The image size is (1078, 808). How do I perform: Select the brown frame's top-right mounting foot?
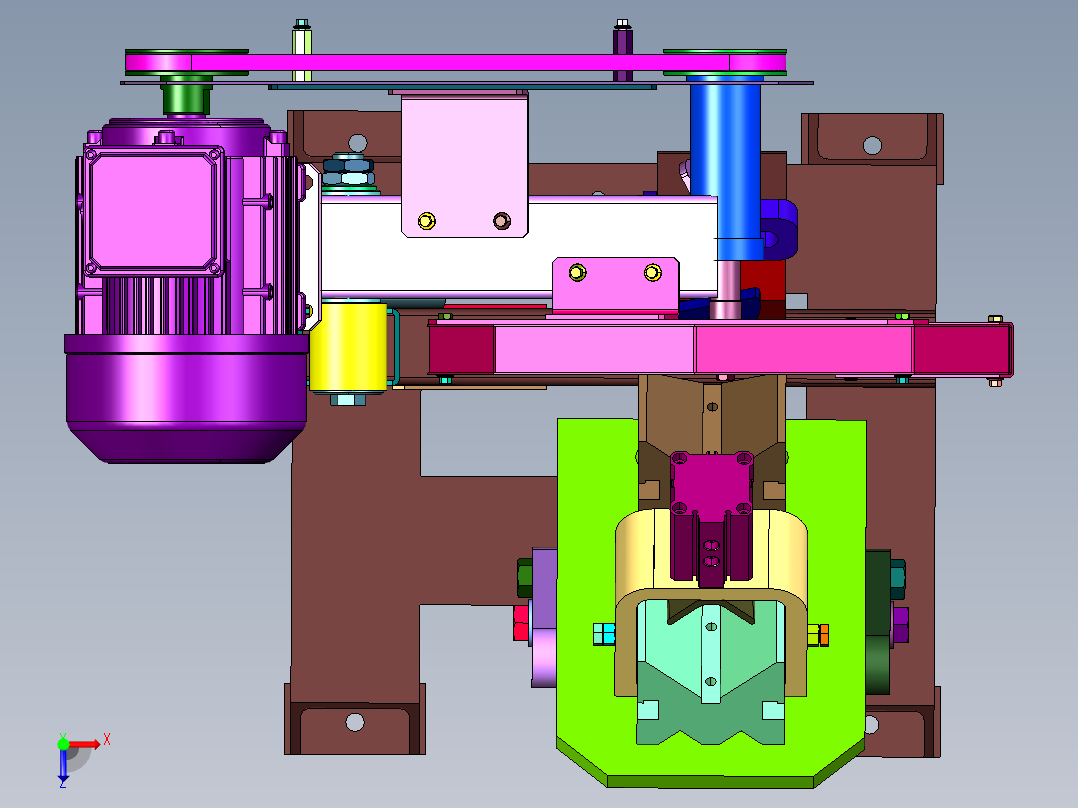(872, 139)
